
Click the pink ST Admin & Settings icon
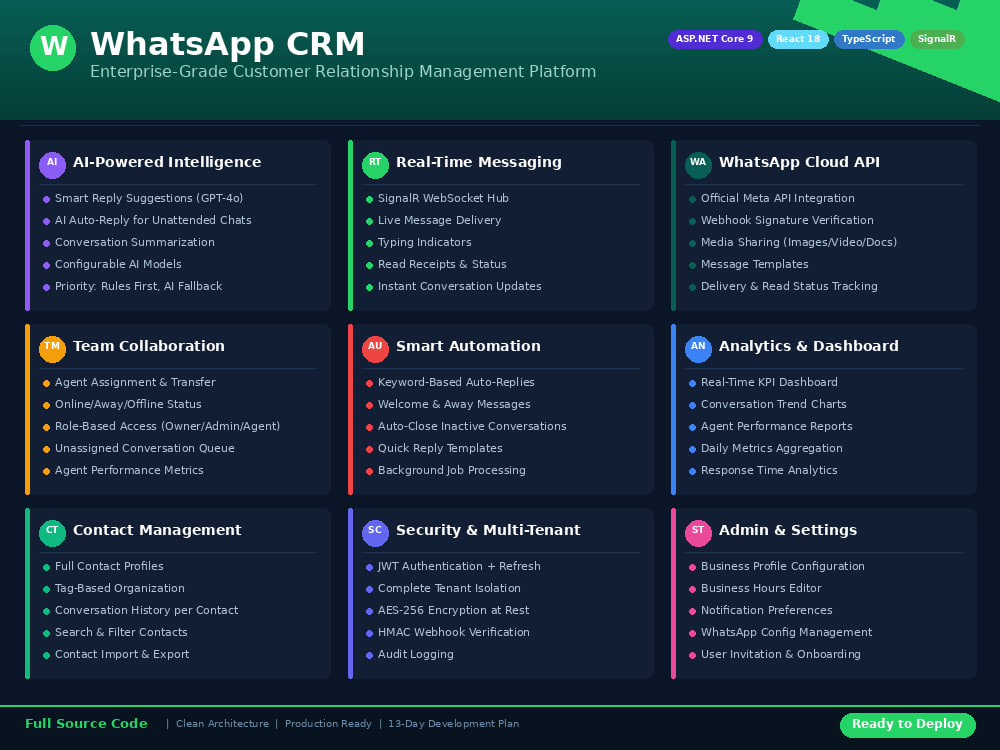tap(698, 533)
